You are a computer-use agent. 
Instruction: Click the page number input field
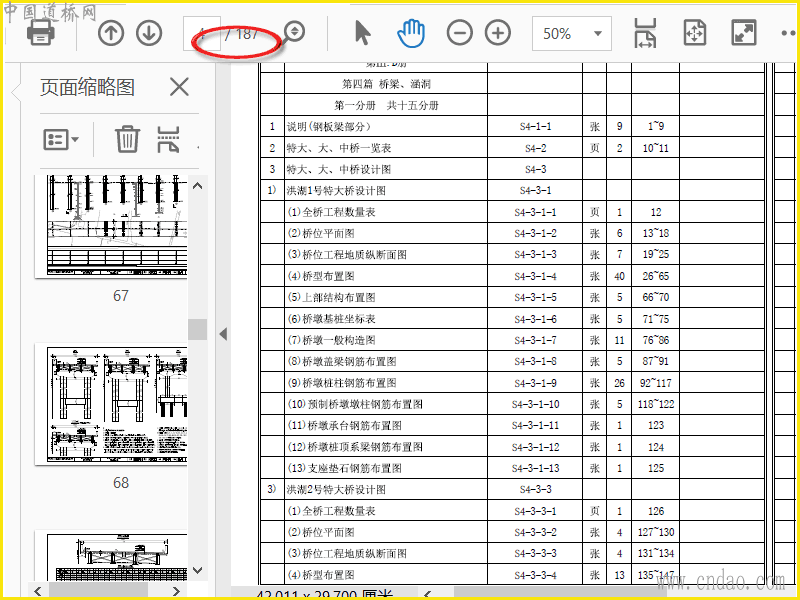pos(202,34)
